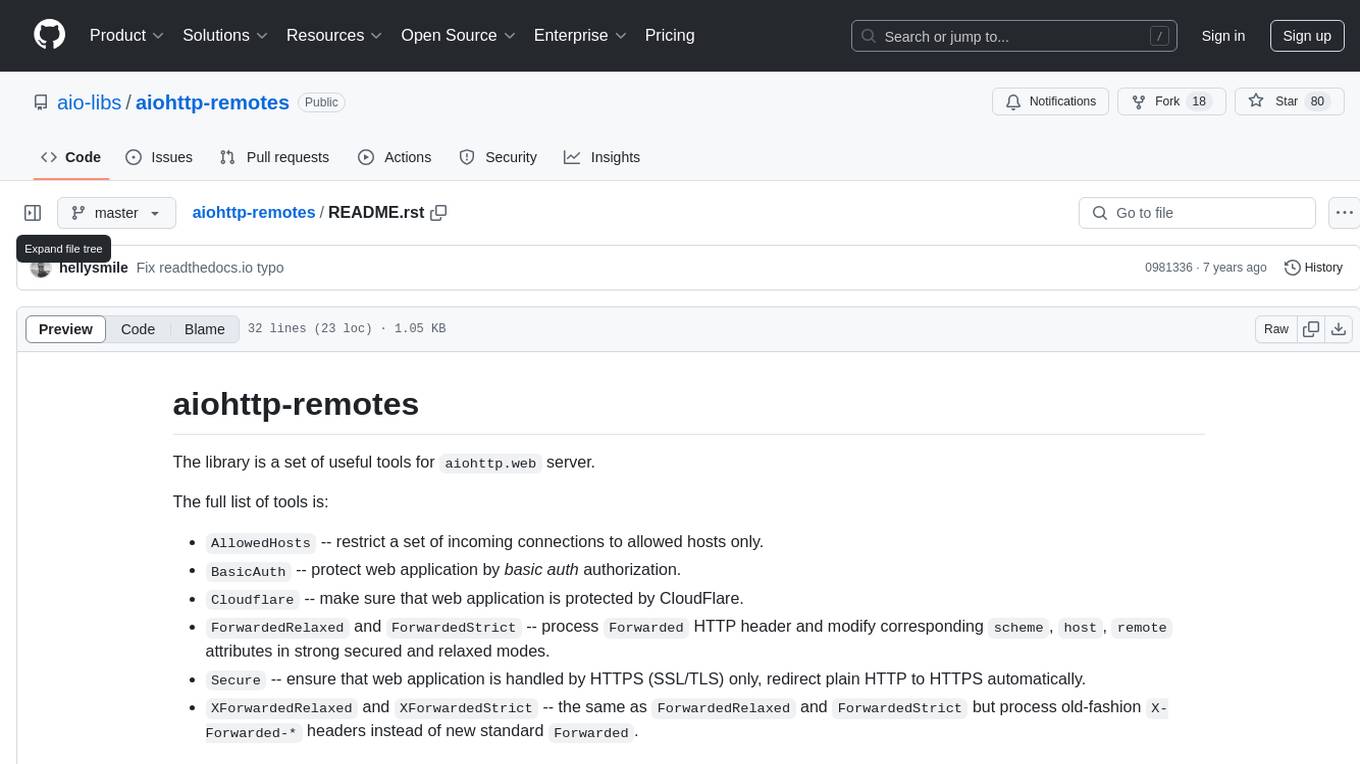
Task: Click the Sign in link
Action: point(1223,35)
